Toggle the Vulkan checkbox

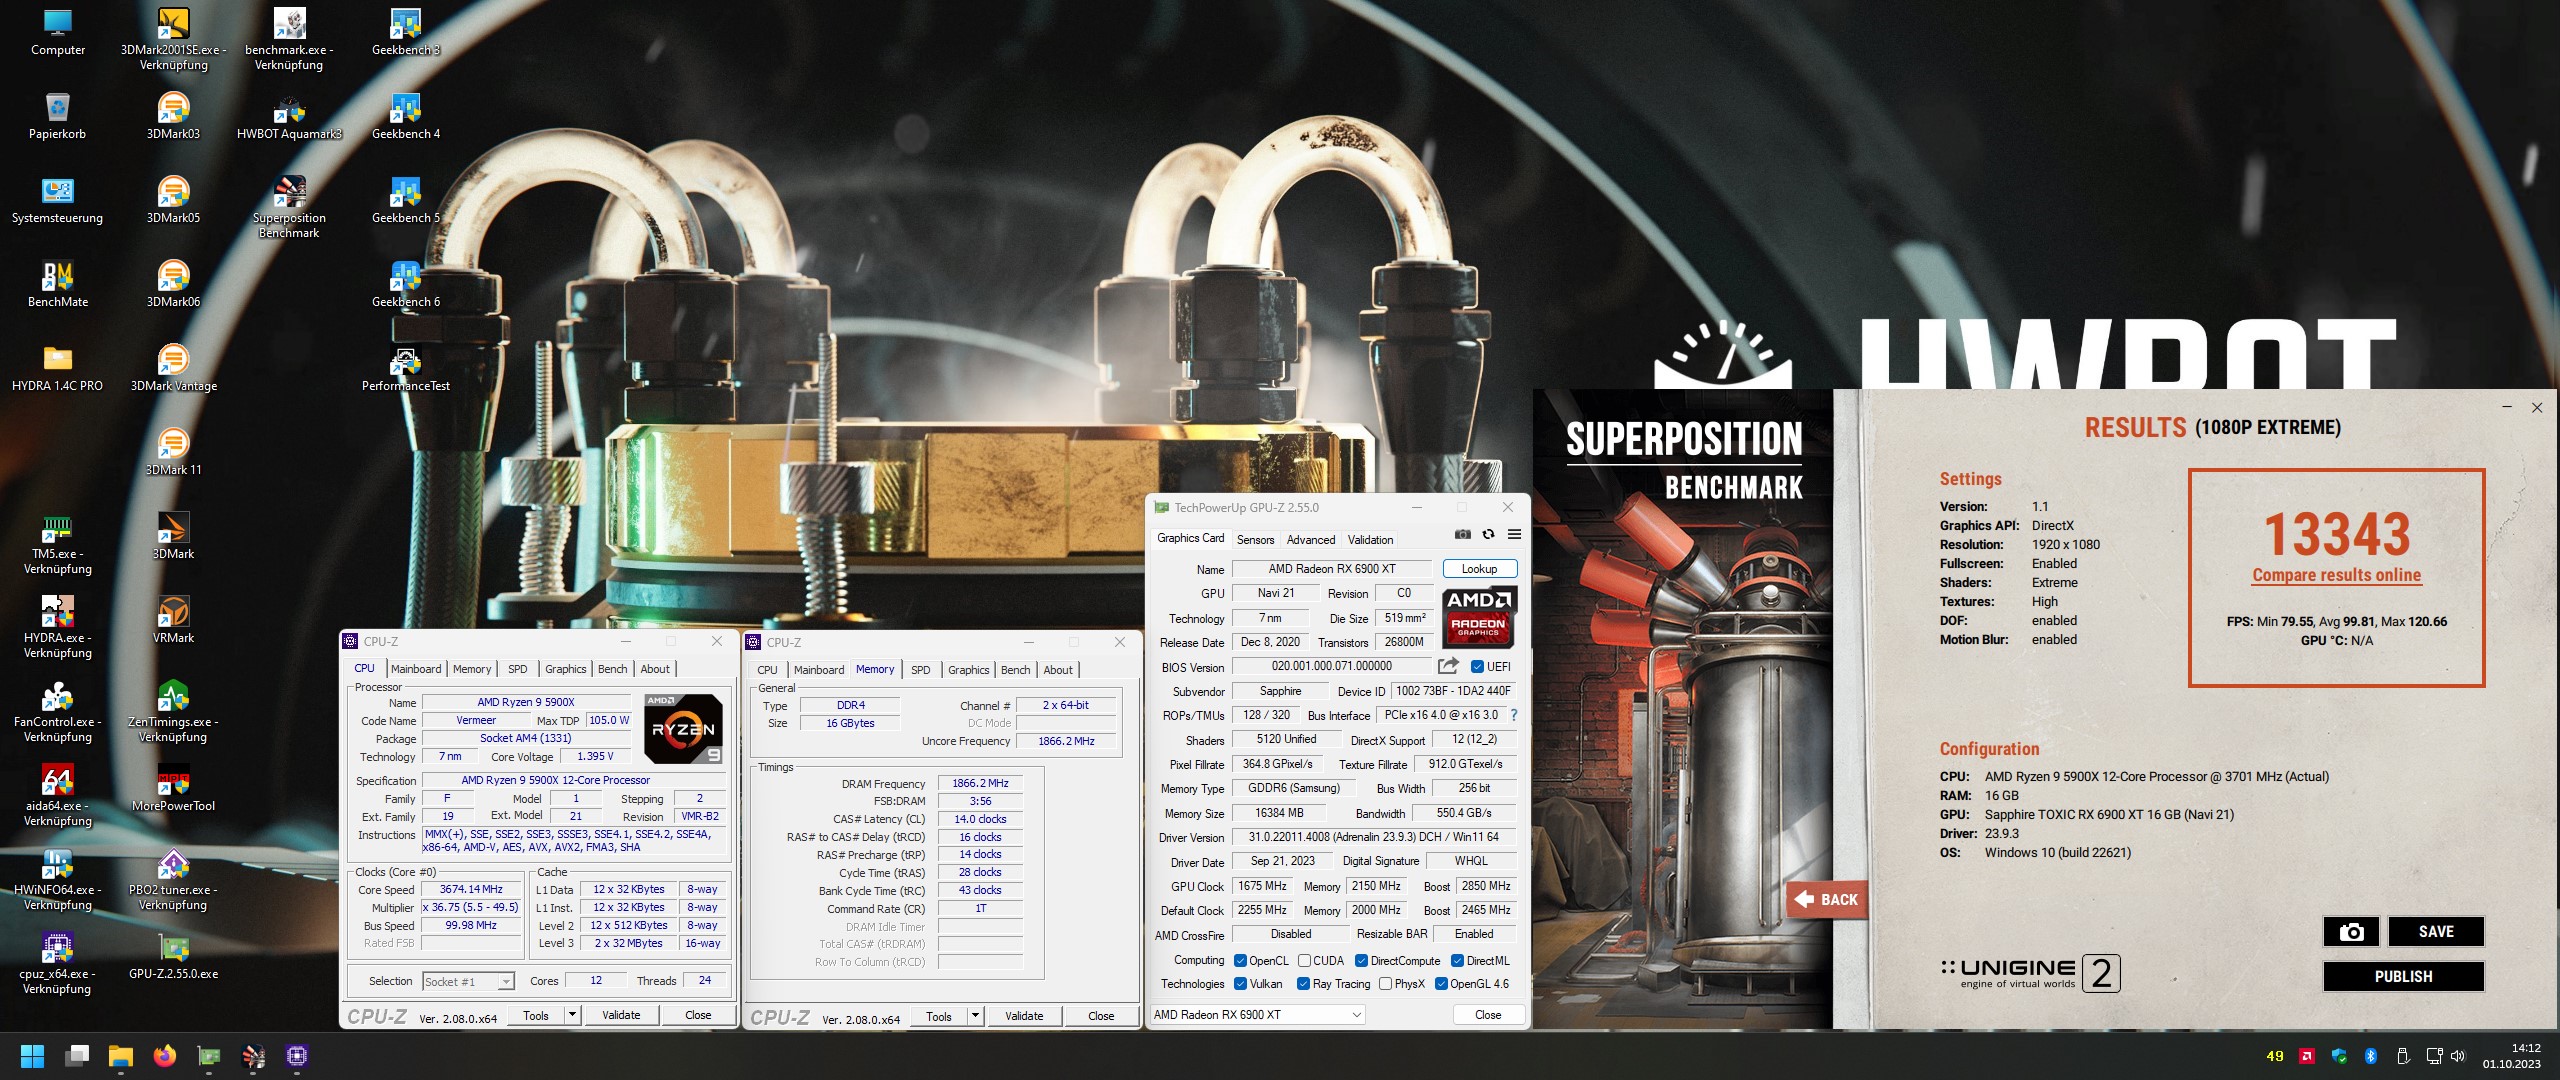tap(1240, 984)
